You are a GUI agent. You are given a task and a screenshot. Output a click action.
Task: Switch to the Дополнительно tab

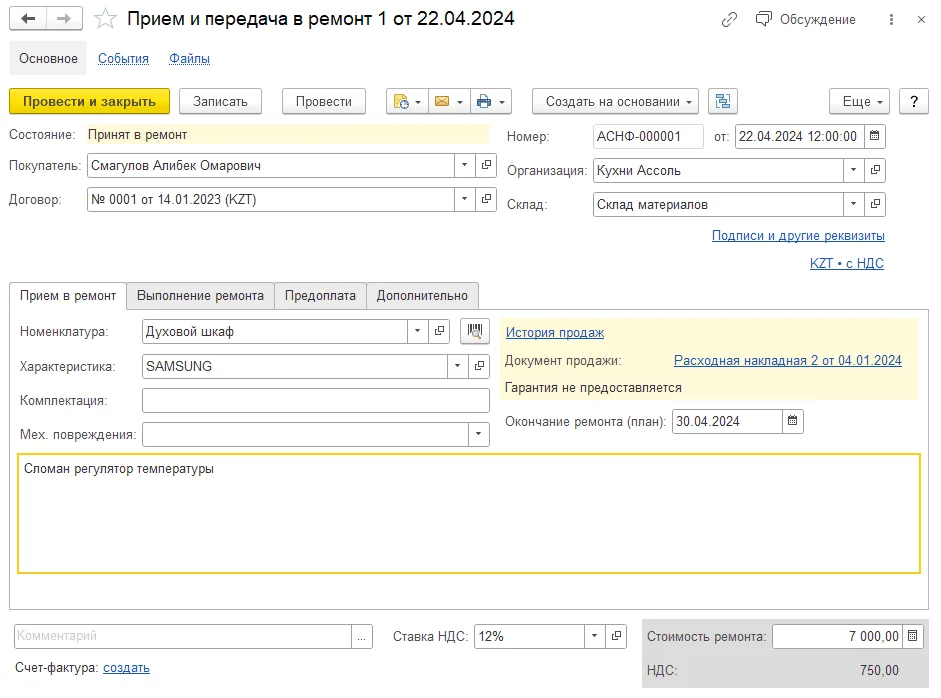422,296
